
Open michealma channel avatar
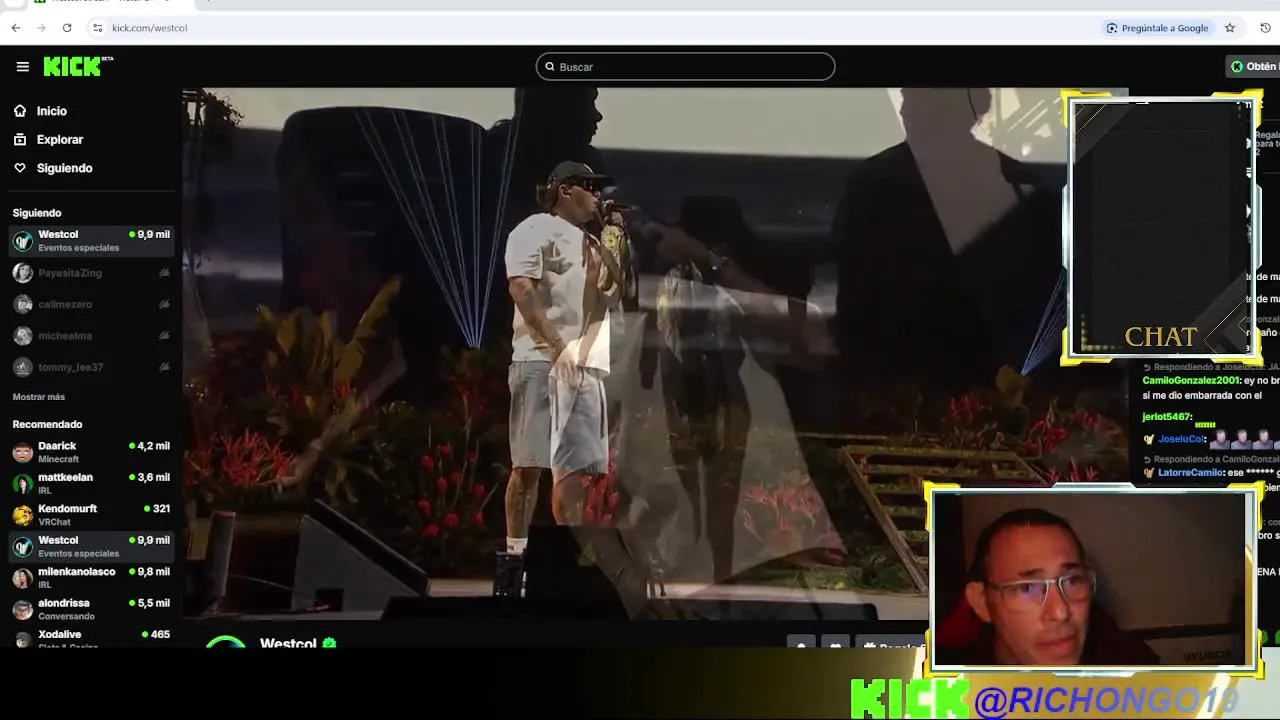click(22, 336)
